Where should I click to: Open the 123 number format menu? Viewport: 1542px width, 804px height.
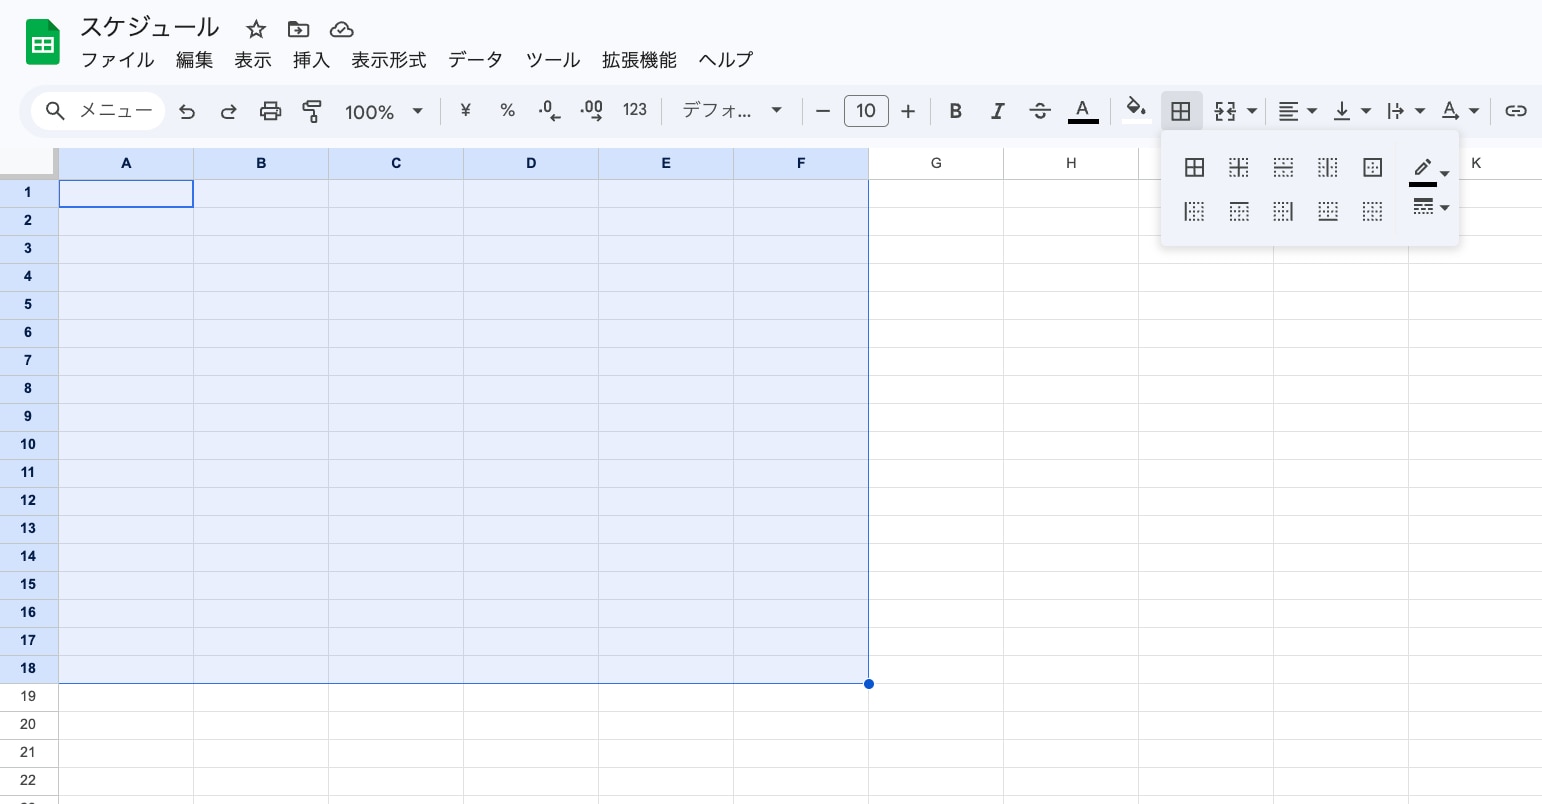click(x=634, y=111)
